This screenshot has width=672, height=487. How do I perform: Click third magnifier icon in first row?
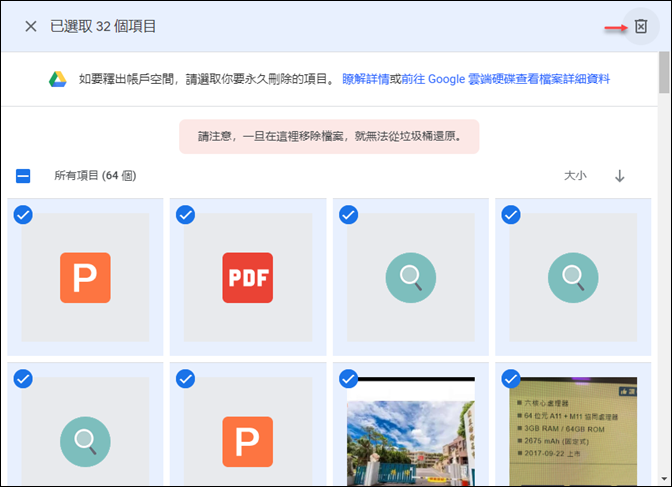411,278
